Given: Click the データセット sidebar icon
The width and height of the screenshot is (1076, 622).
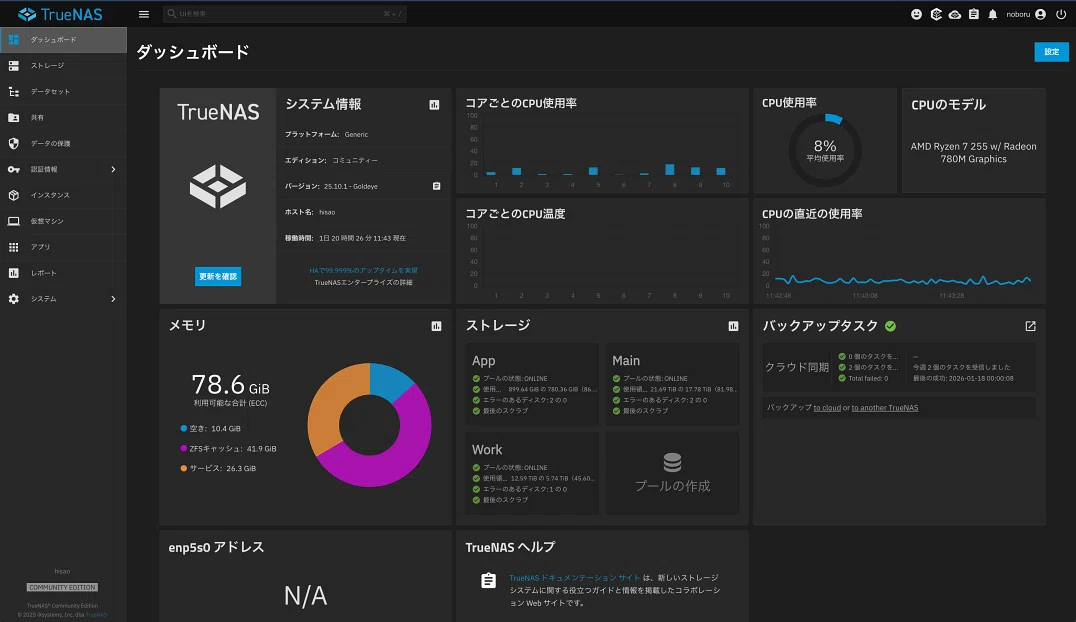Looking at the screenshot, I should pos(14,91).
